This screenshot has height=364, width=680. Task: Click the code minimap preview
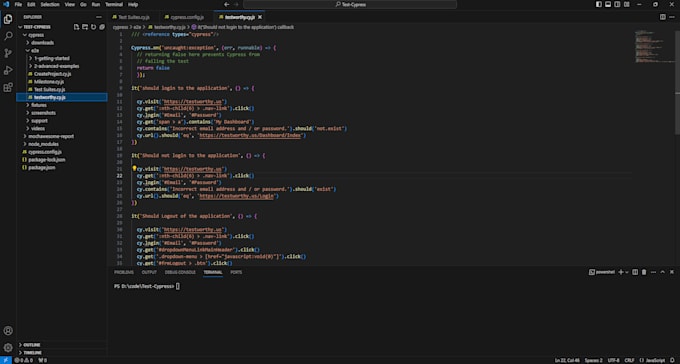click(x=654, y=47)
